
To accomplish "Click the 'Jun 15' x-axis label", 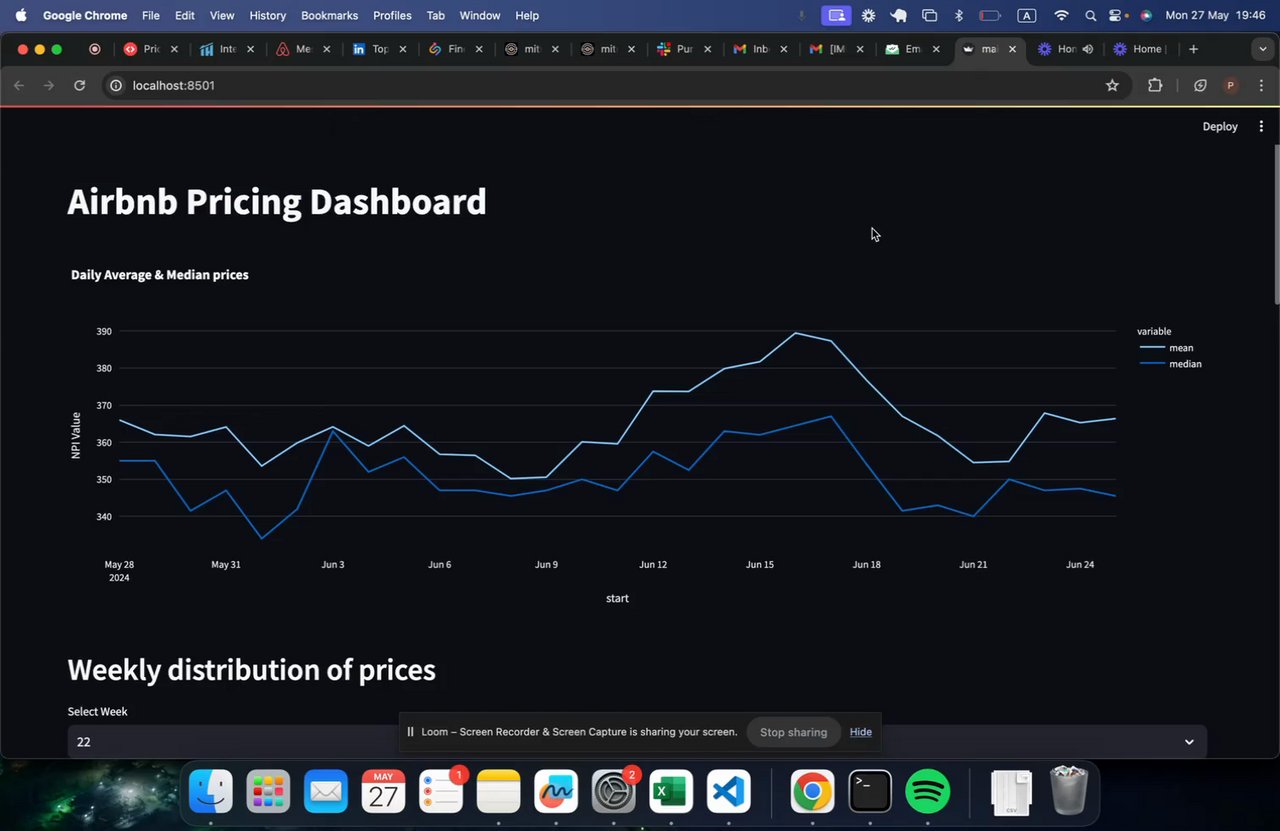I will (x=760, y=565).
